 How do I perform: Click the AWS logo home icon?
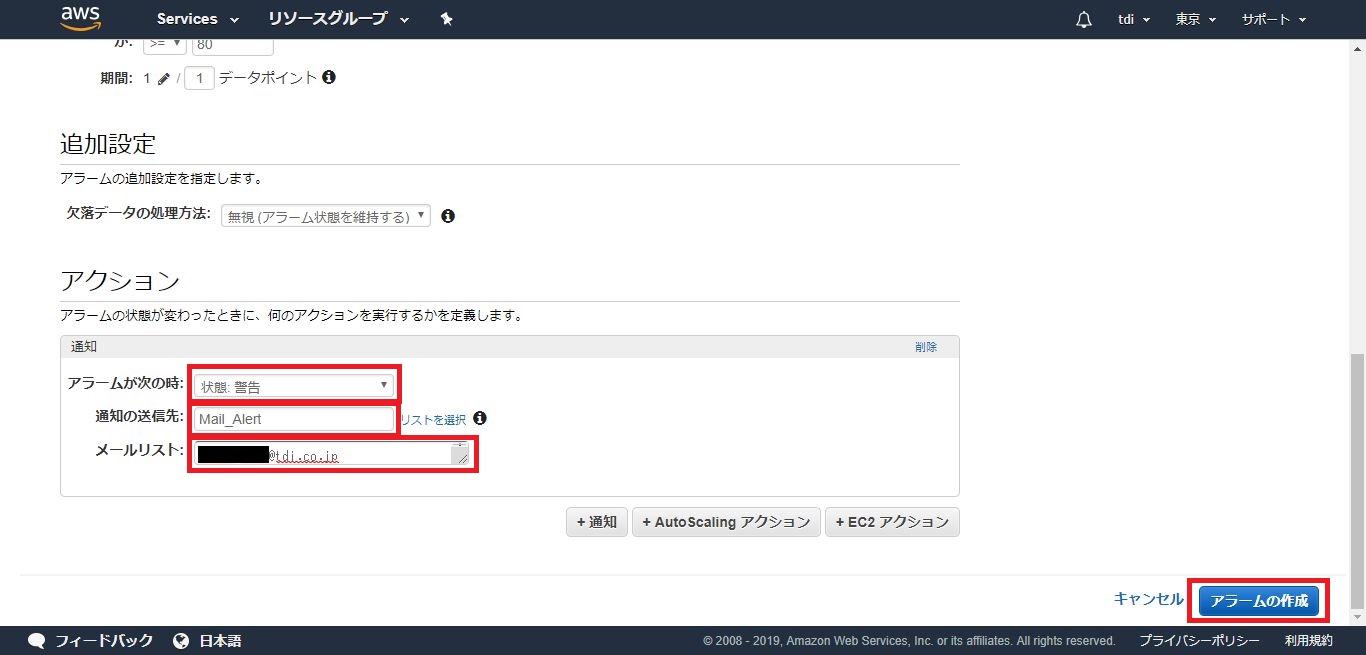click(x=81, y=18)
